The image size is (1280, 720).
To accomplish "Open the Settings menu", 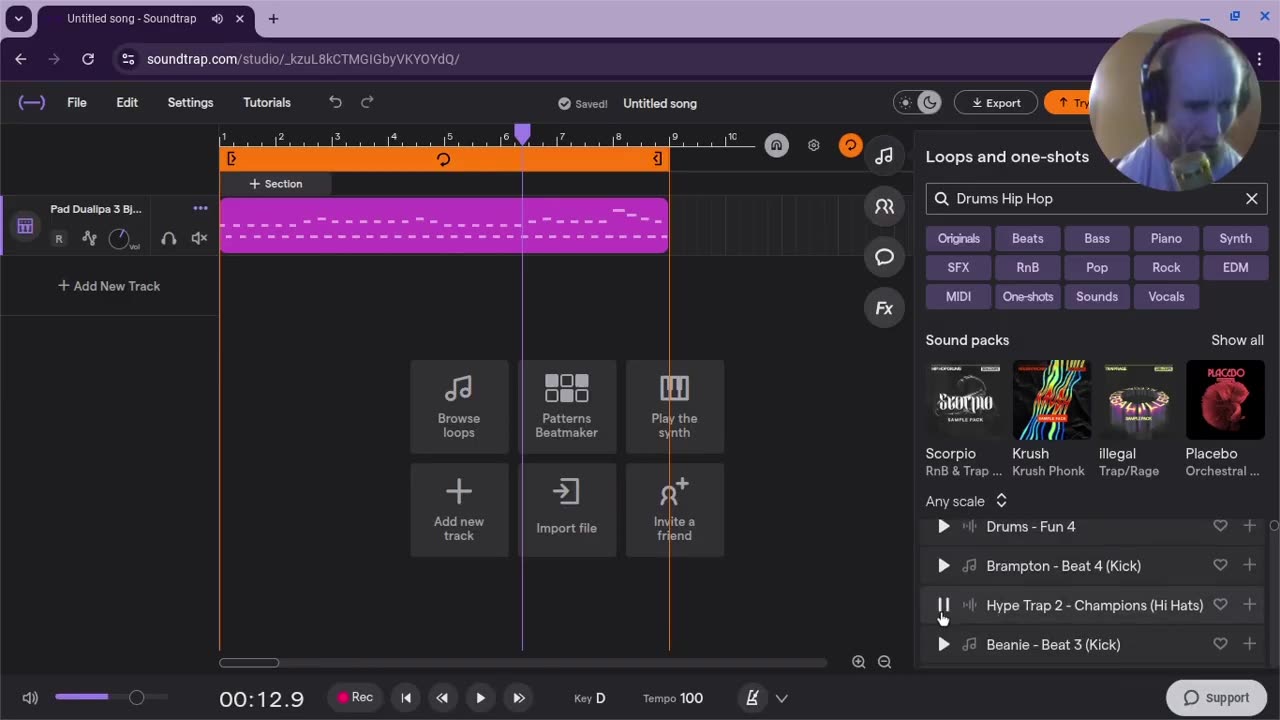I will click(190, 102).
